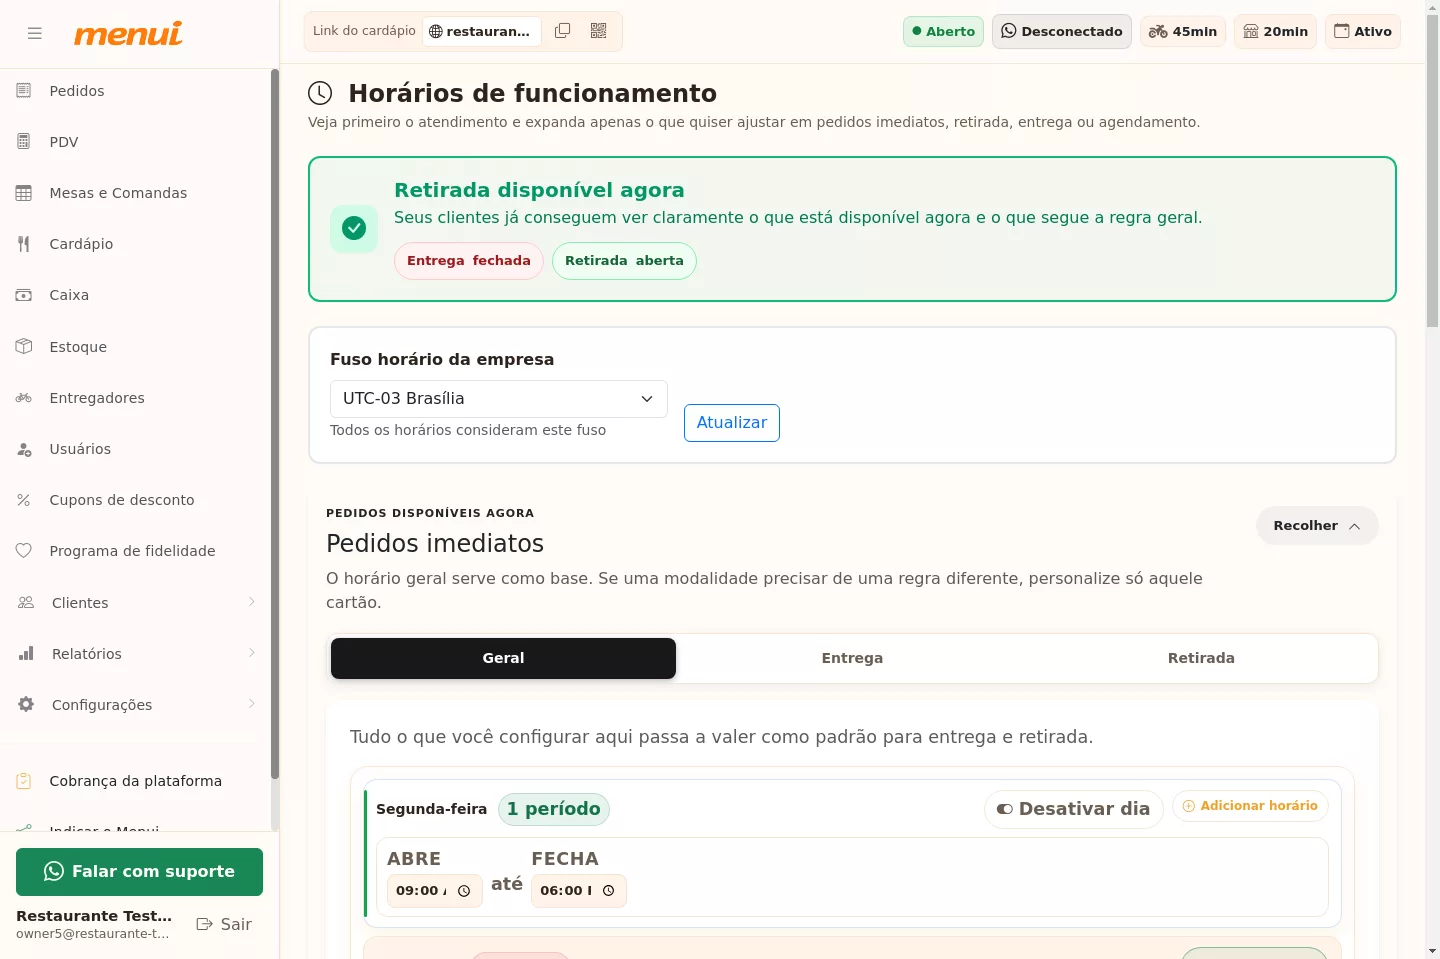Click the Cardápio fork-knife icon
The image size is (1440, 959).
[24, 244]
